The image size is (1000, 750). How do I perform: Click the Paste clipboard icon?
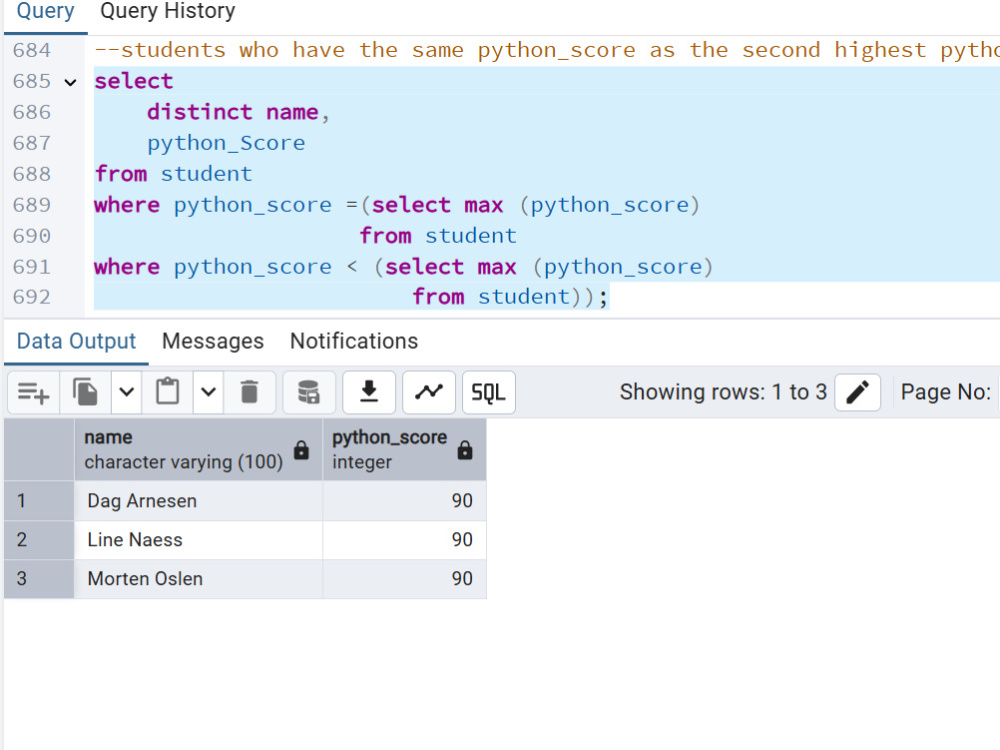pos(168,392)
